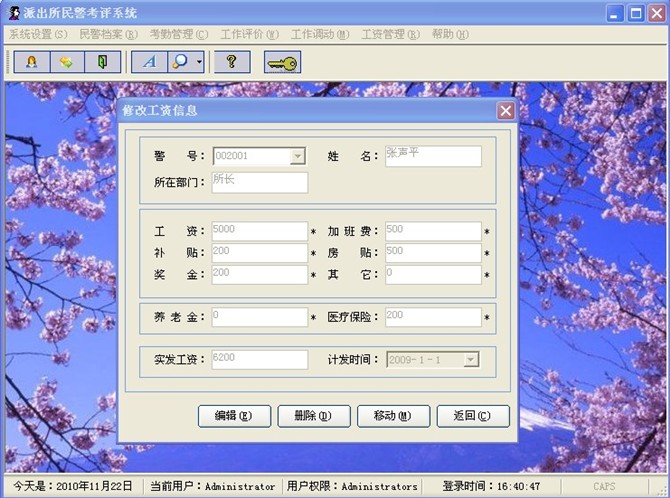Click the 奖金 input field
Screen dimensions: 670x498
260,275
